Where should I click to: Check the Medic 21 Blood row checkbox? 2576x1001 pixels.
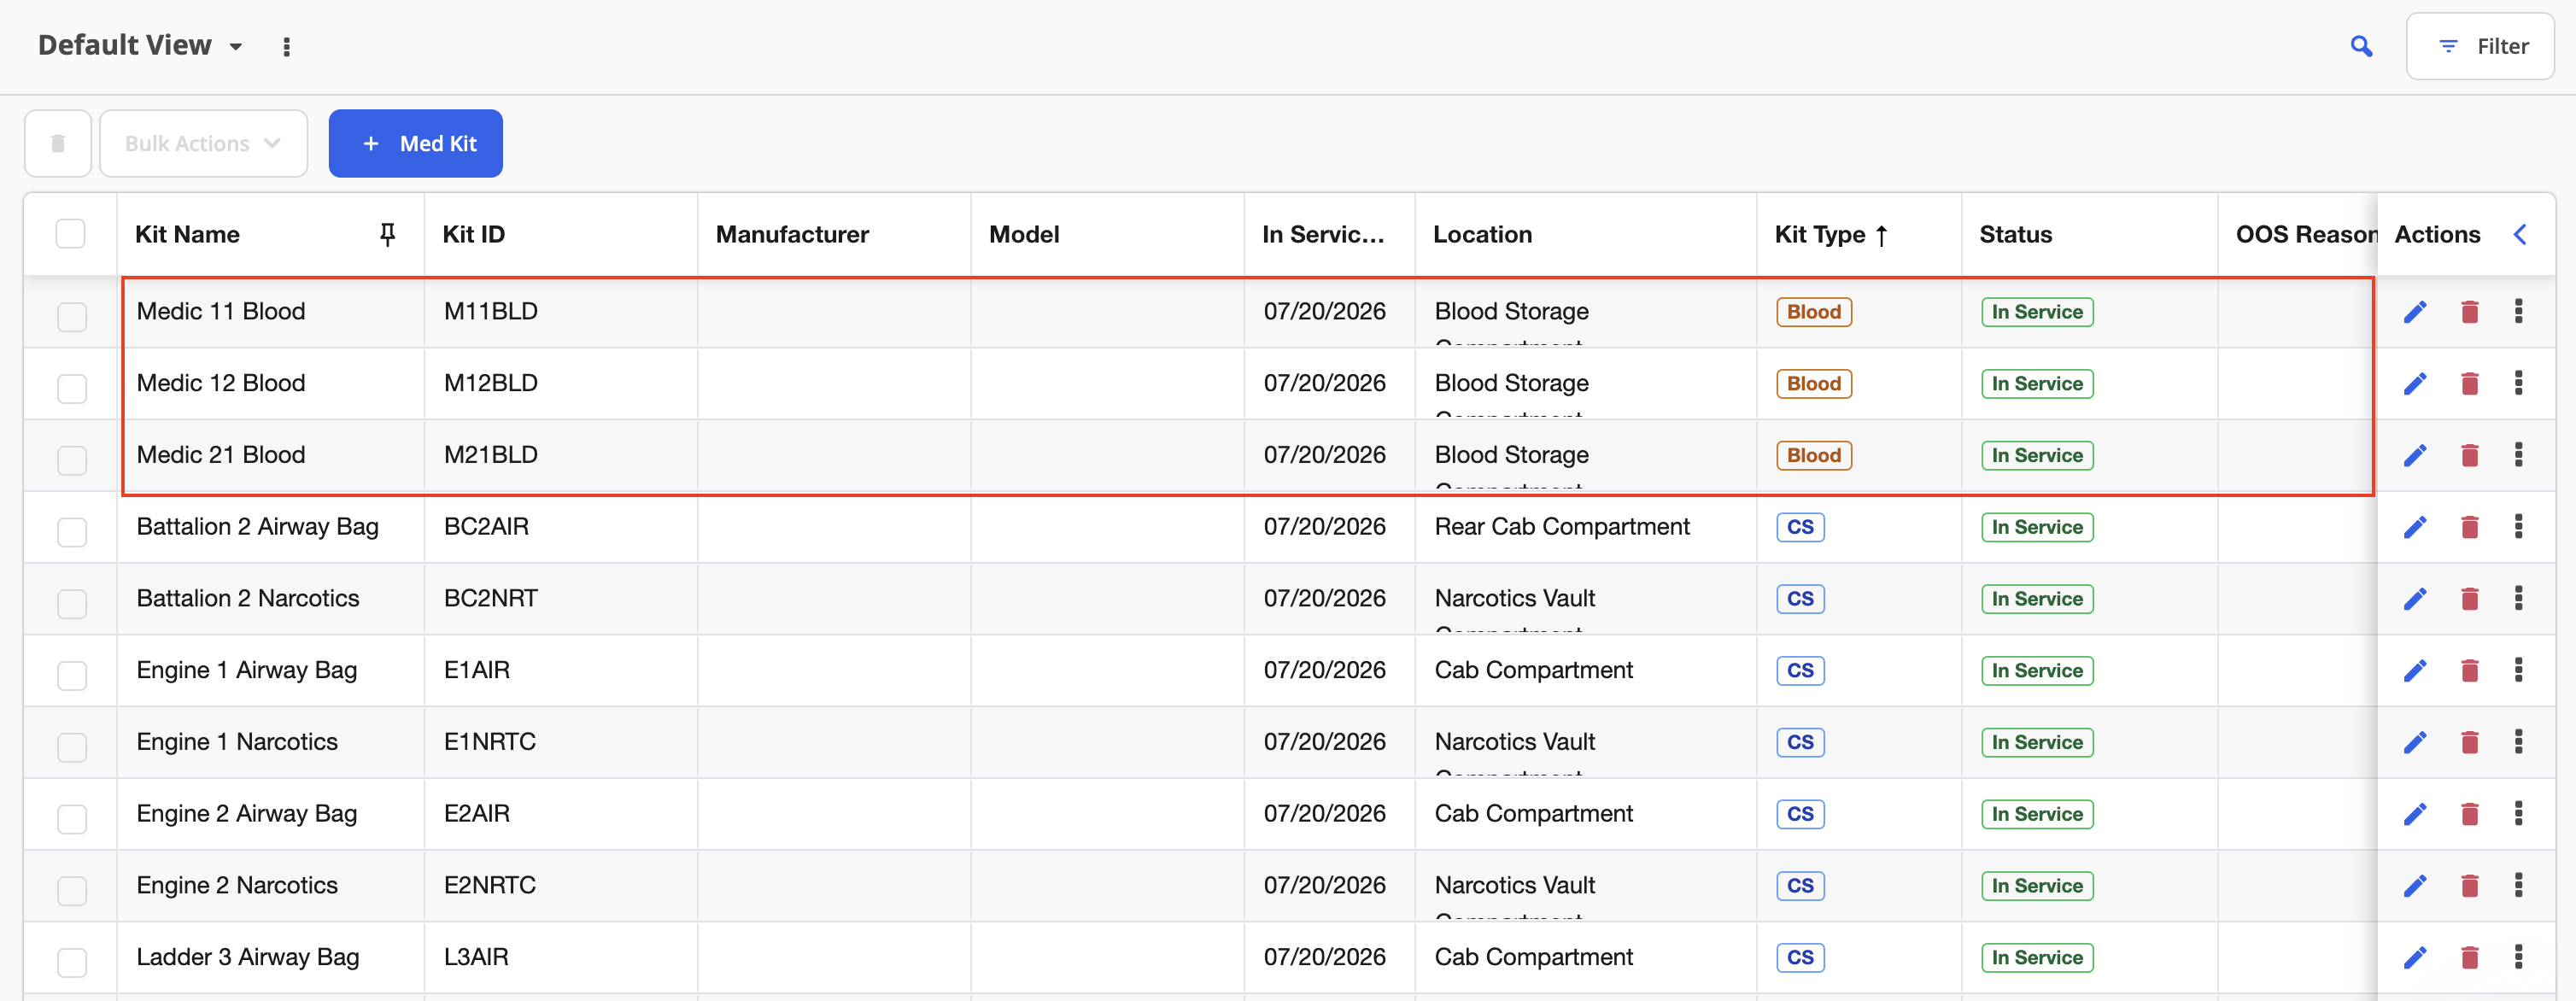pos(72,461)
